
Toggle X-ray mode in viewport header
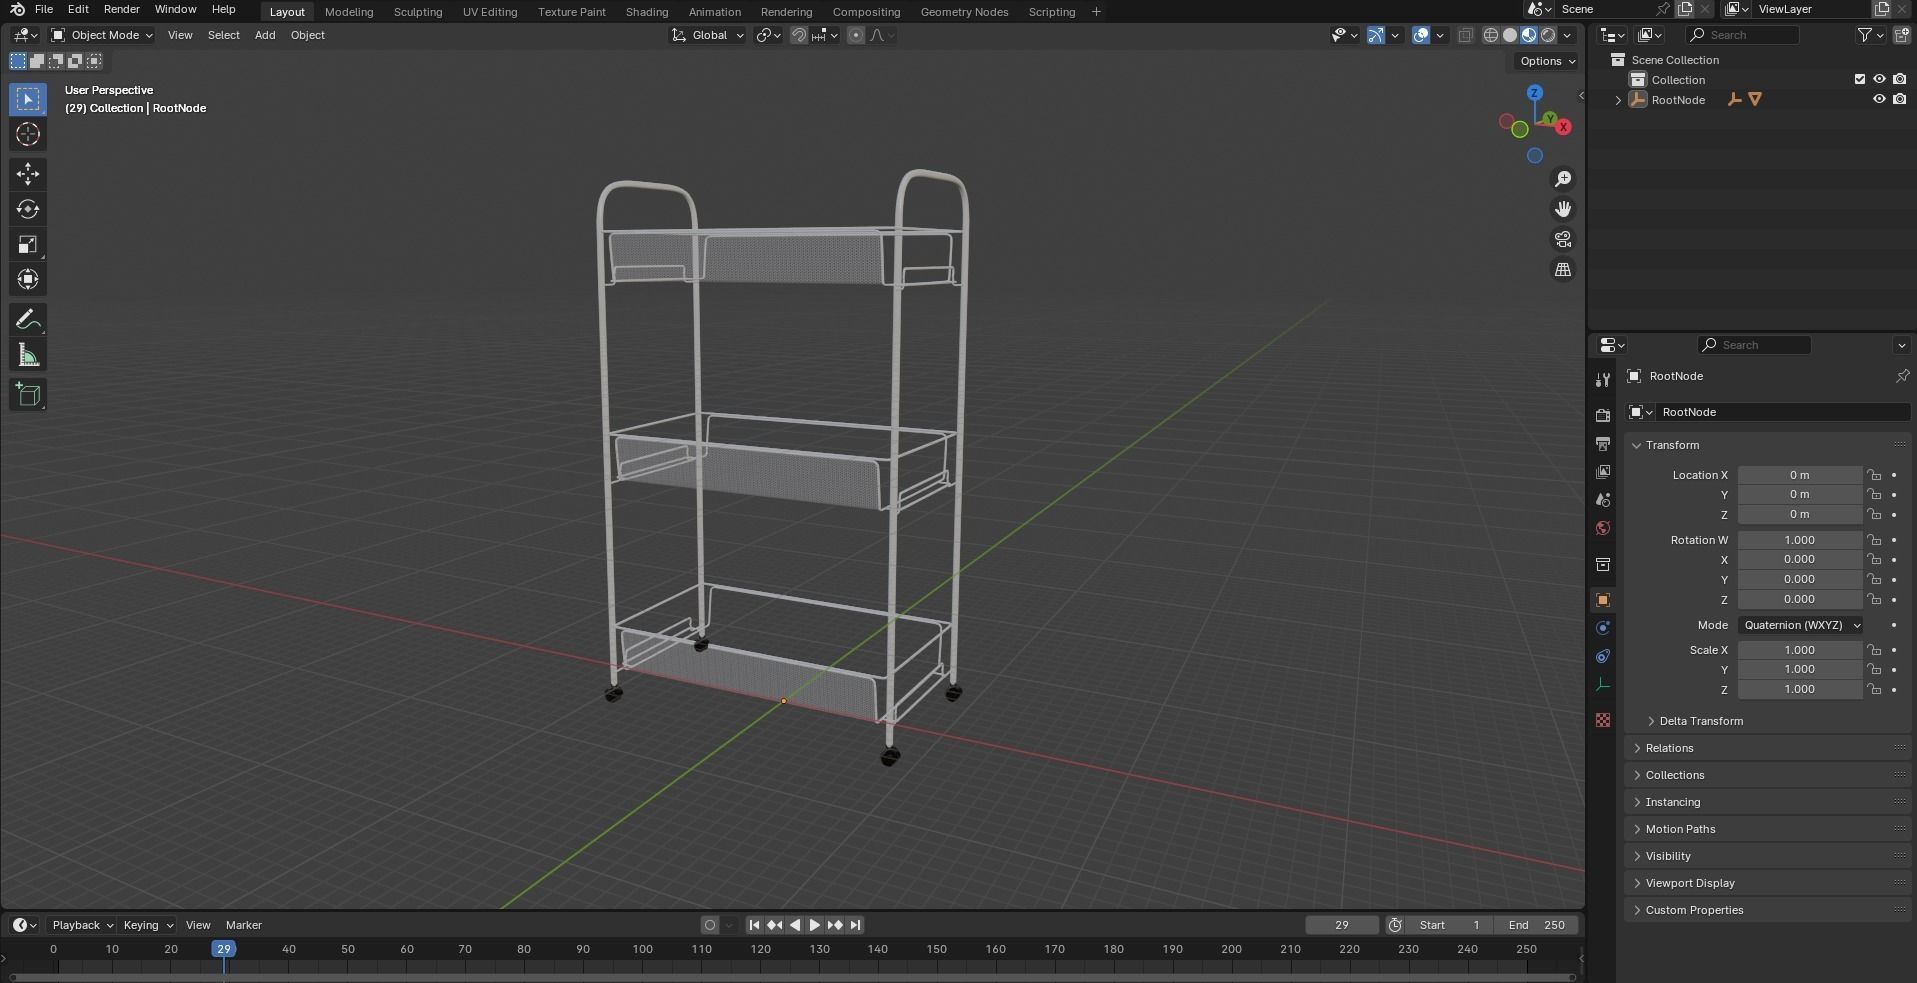(x=1466, y=35)
